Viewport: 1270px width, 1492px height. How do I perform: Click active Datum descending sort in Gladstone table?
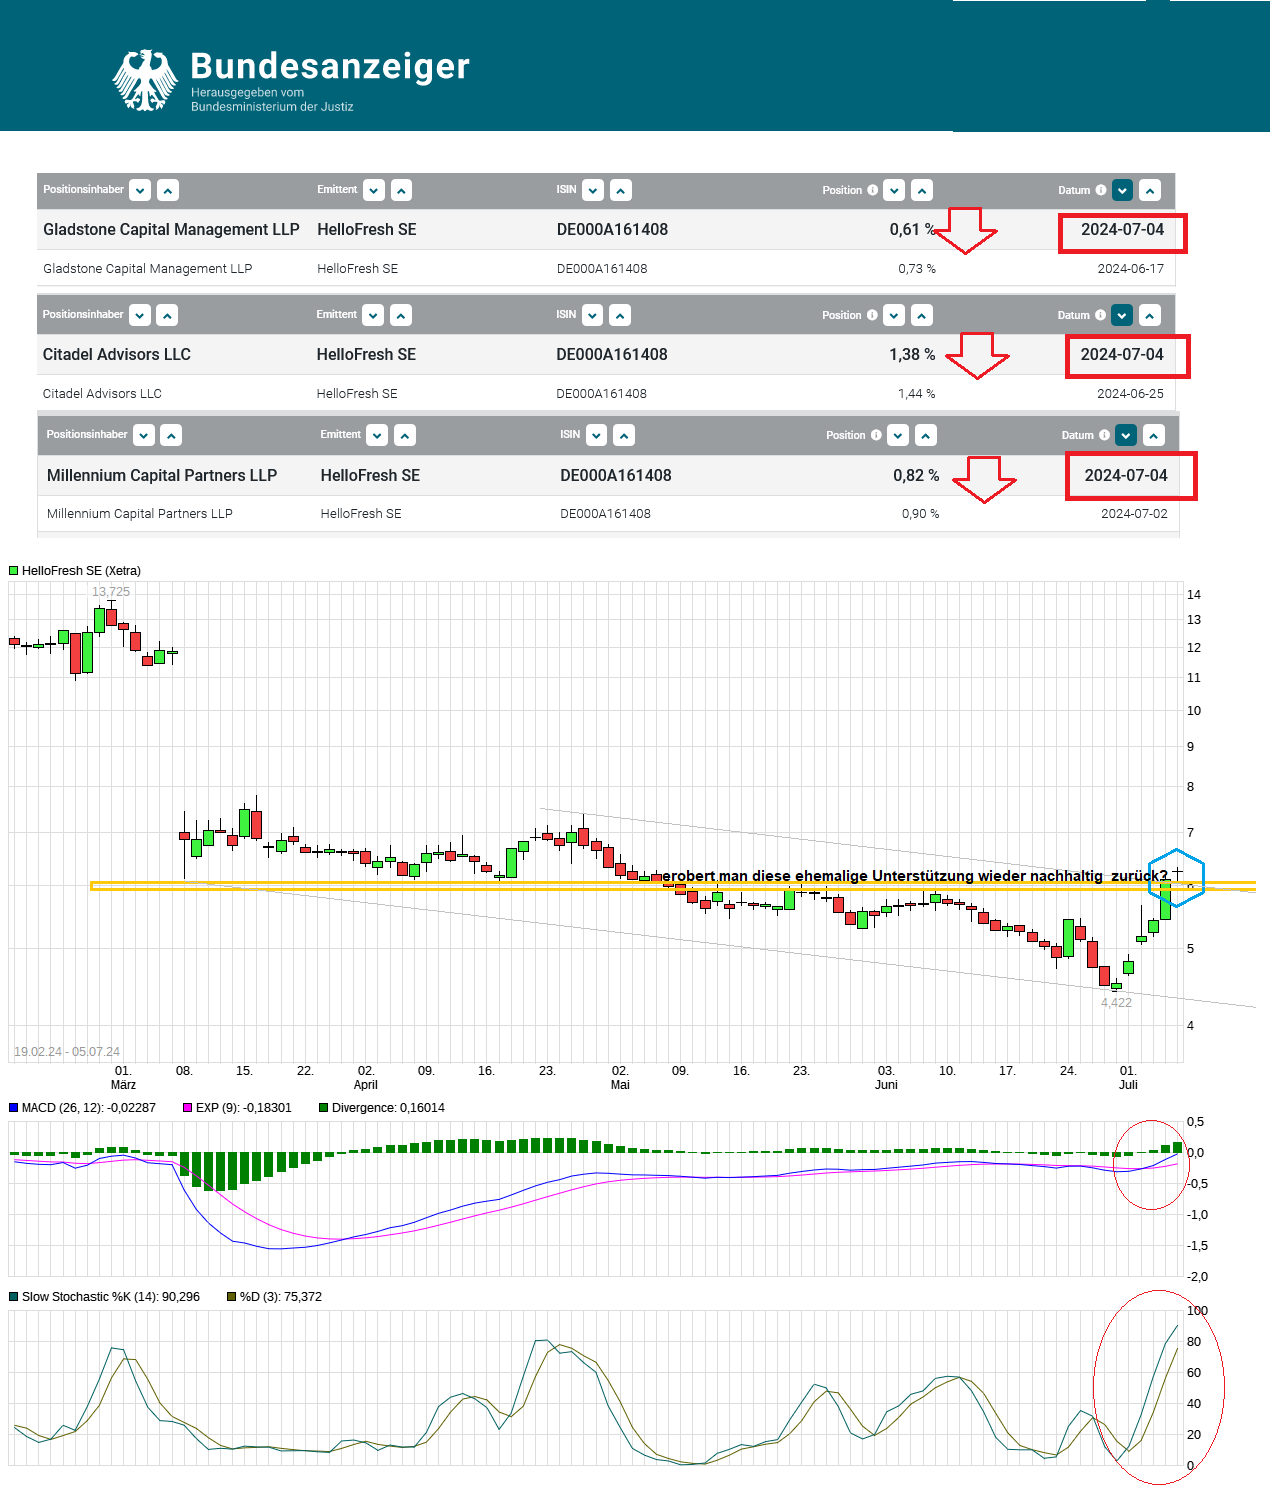tap(1122, 190)
